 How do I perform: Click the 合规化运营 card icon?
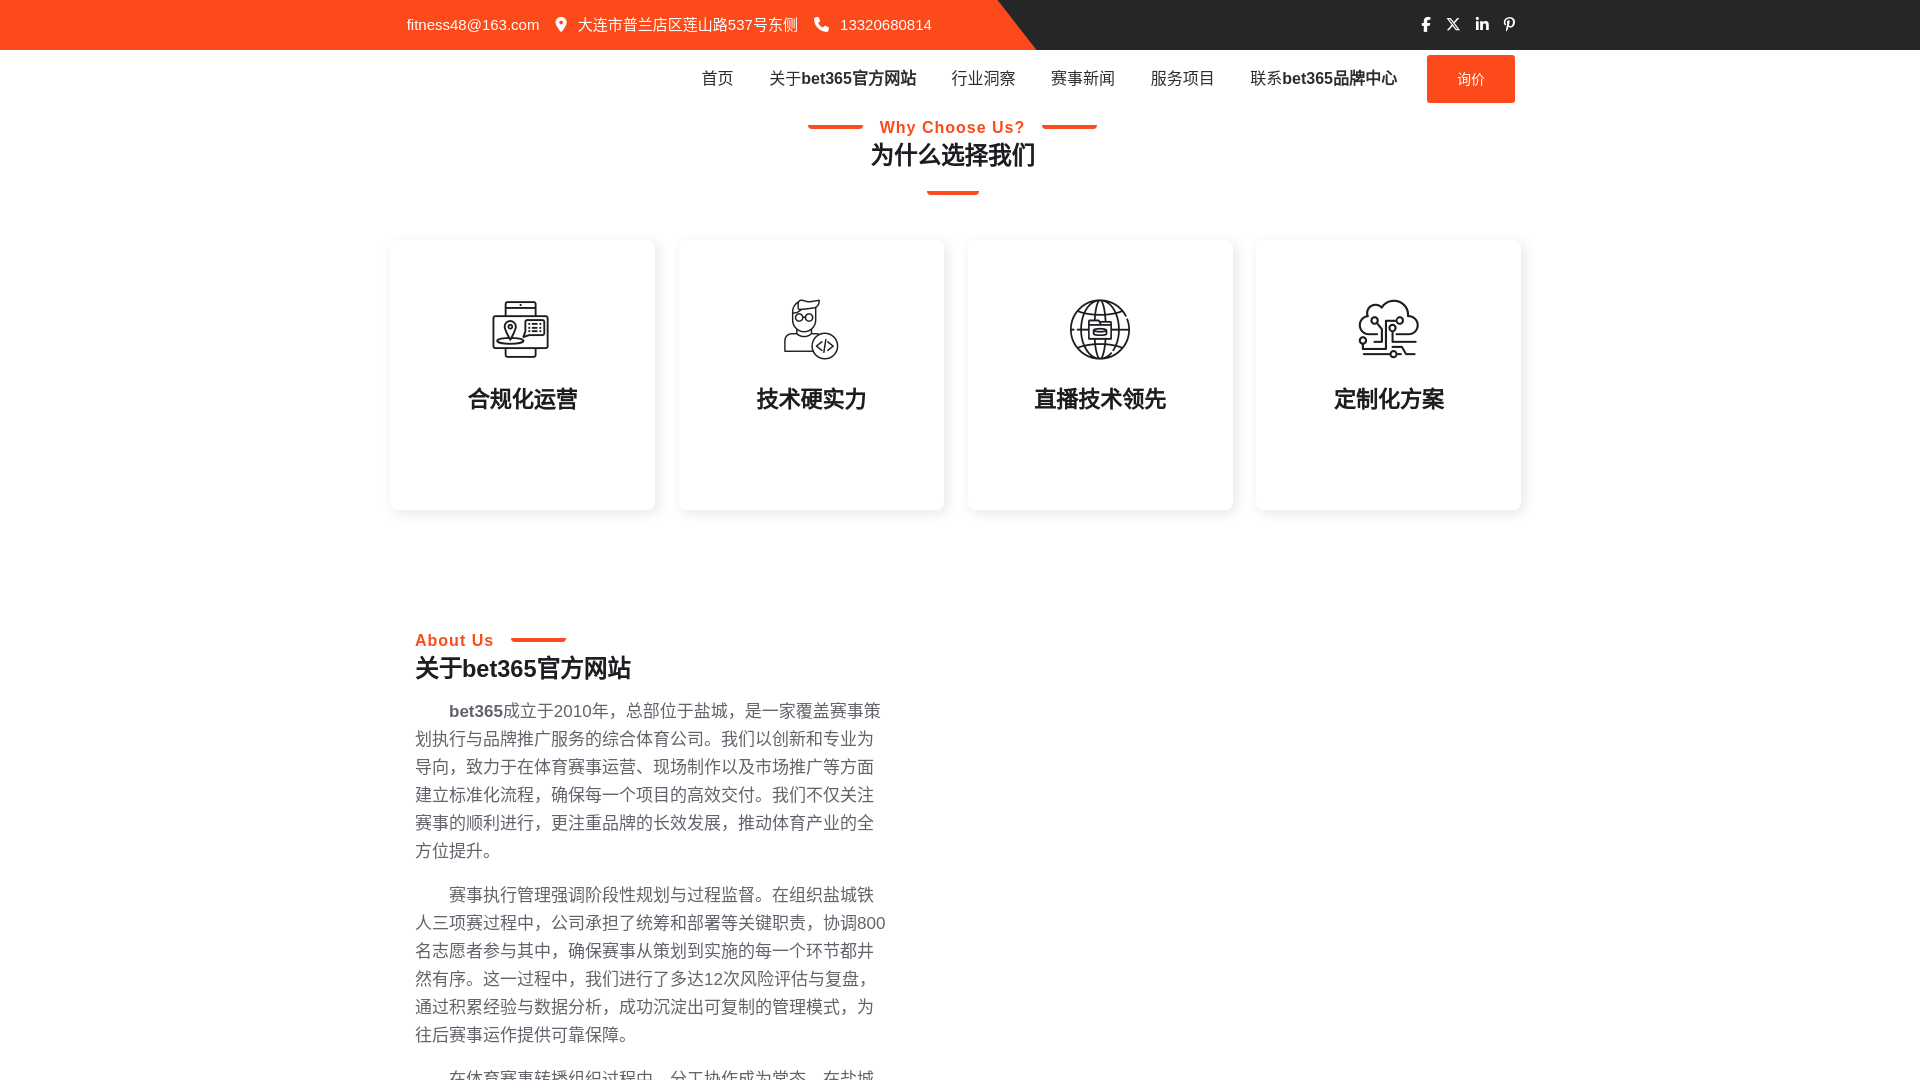[521, 329]
